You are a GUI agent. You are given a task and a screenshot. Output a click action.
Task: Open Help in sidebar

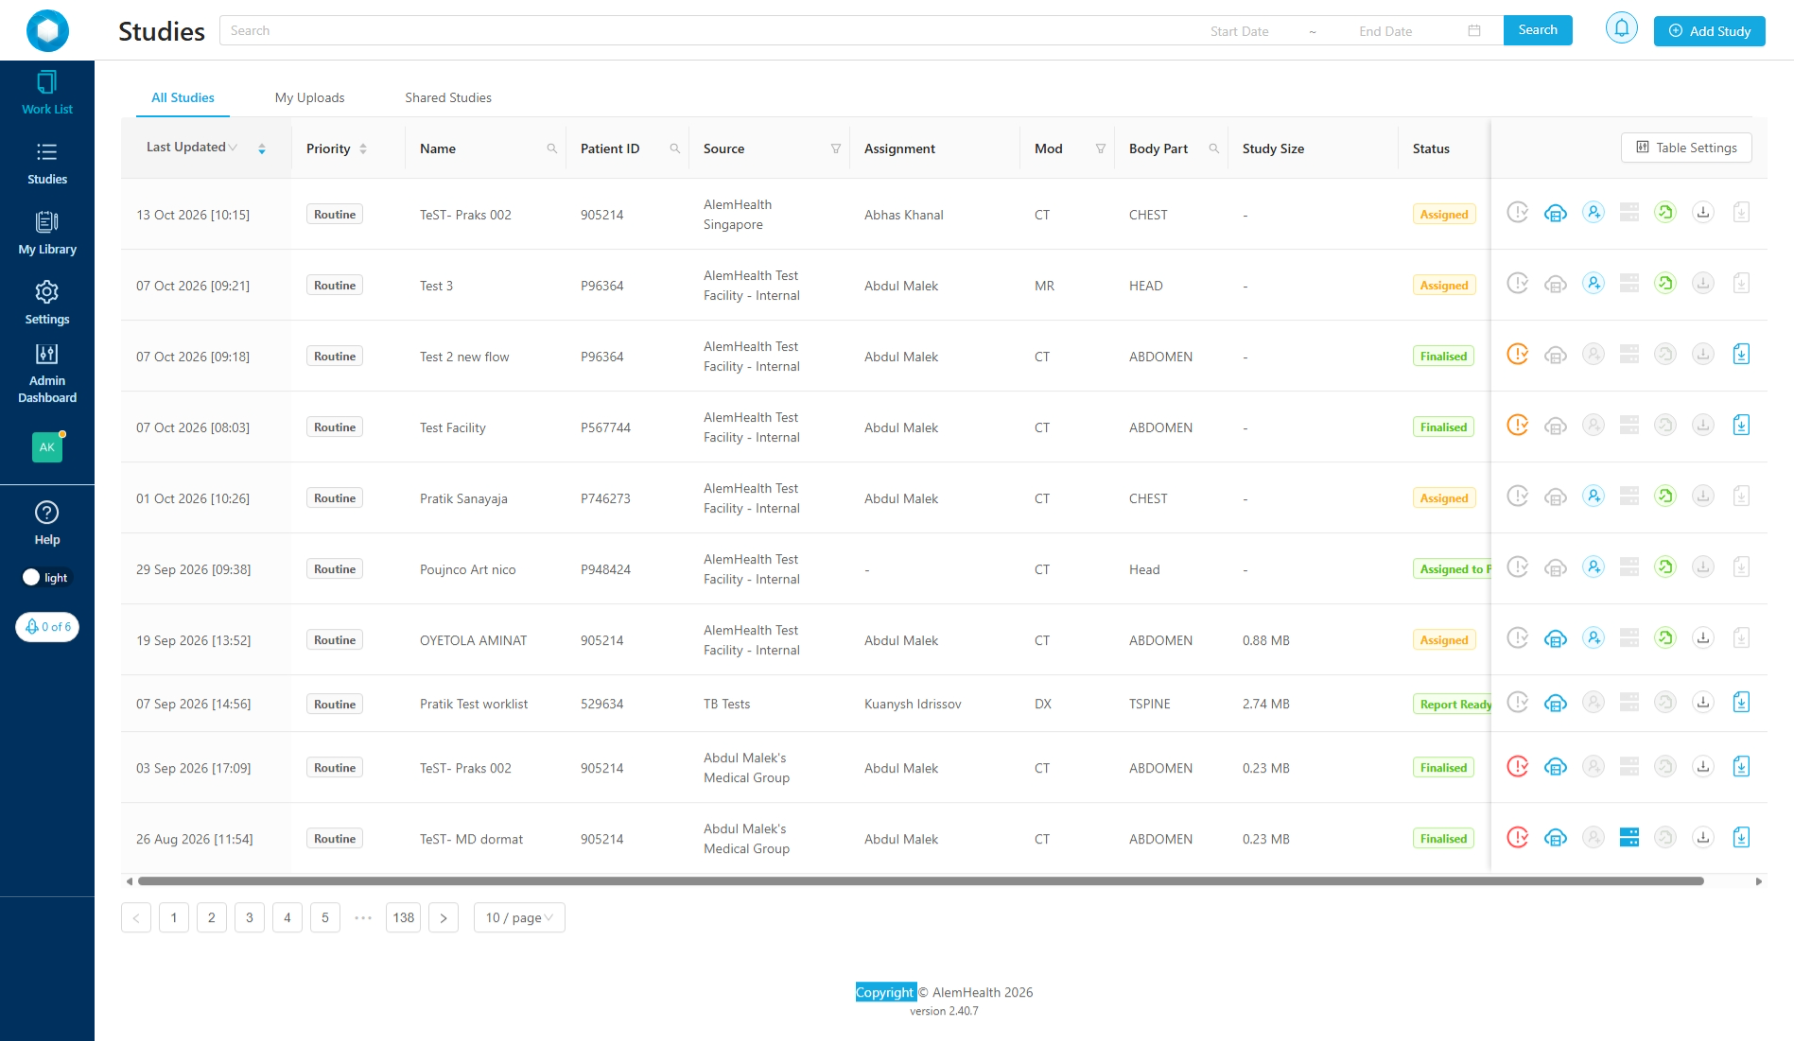click(47, 523)
